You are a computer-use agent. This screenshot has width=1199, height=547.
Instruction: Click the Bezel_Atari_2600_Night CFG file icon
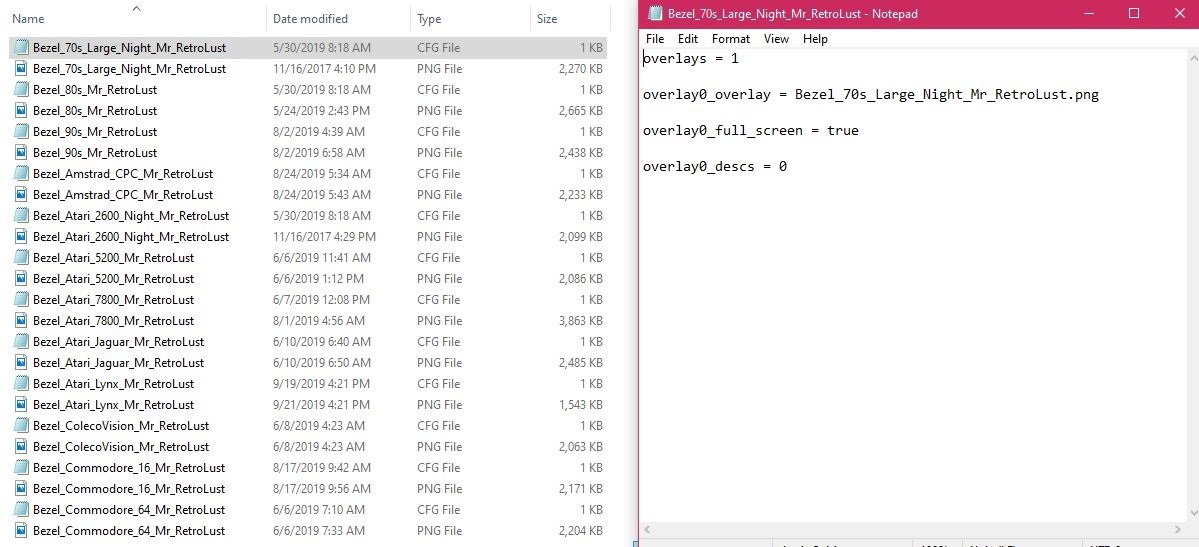click(x=21, y=216)
